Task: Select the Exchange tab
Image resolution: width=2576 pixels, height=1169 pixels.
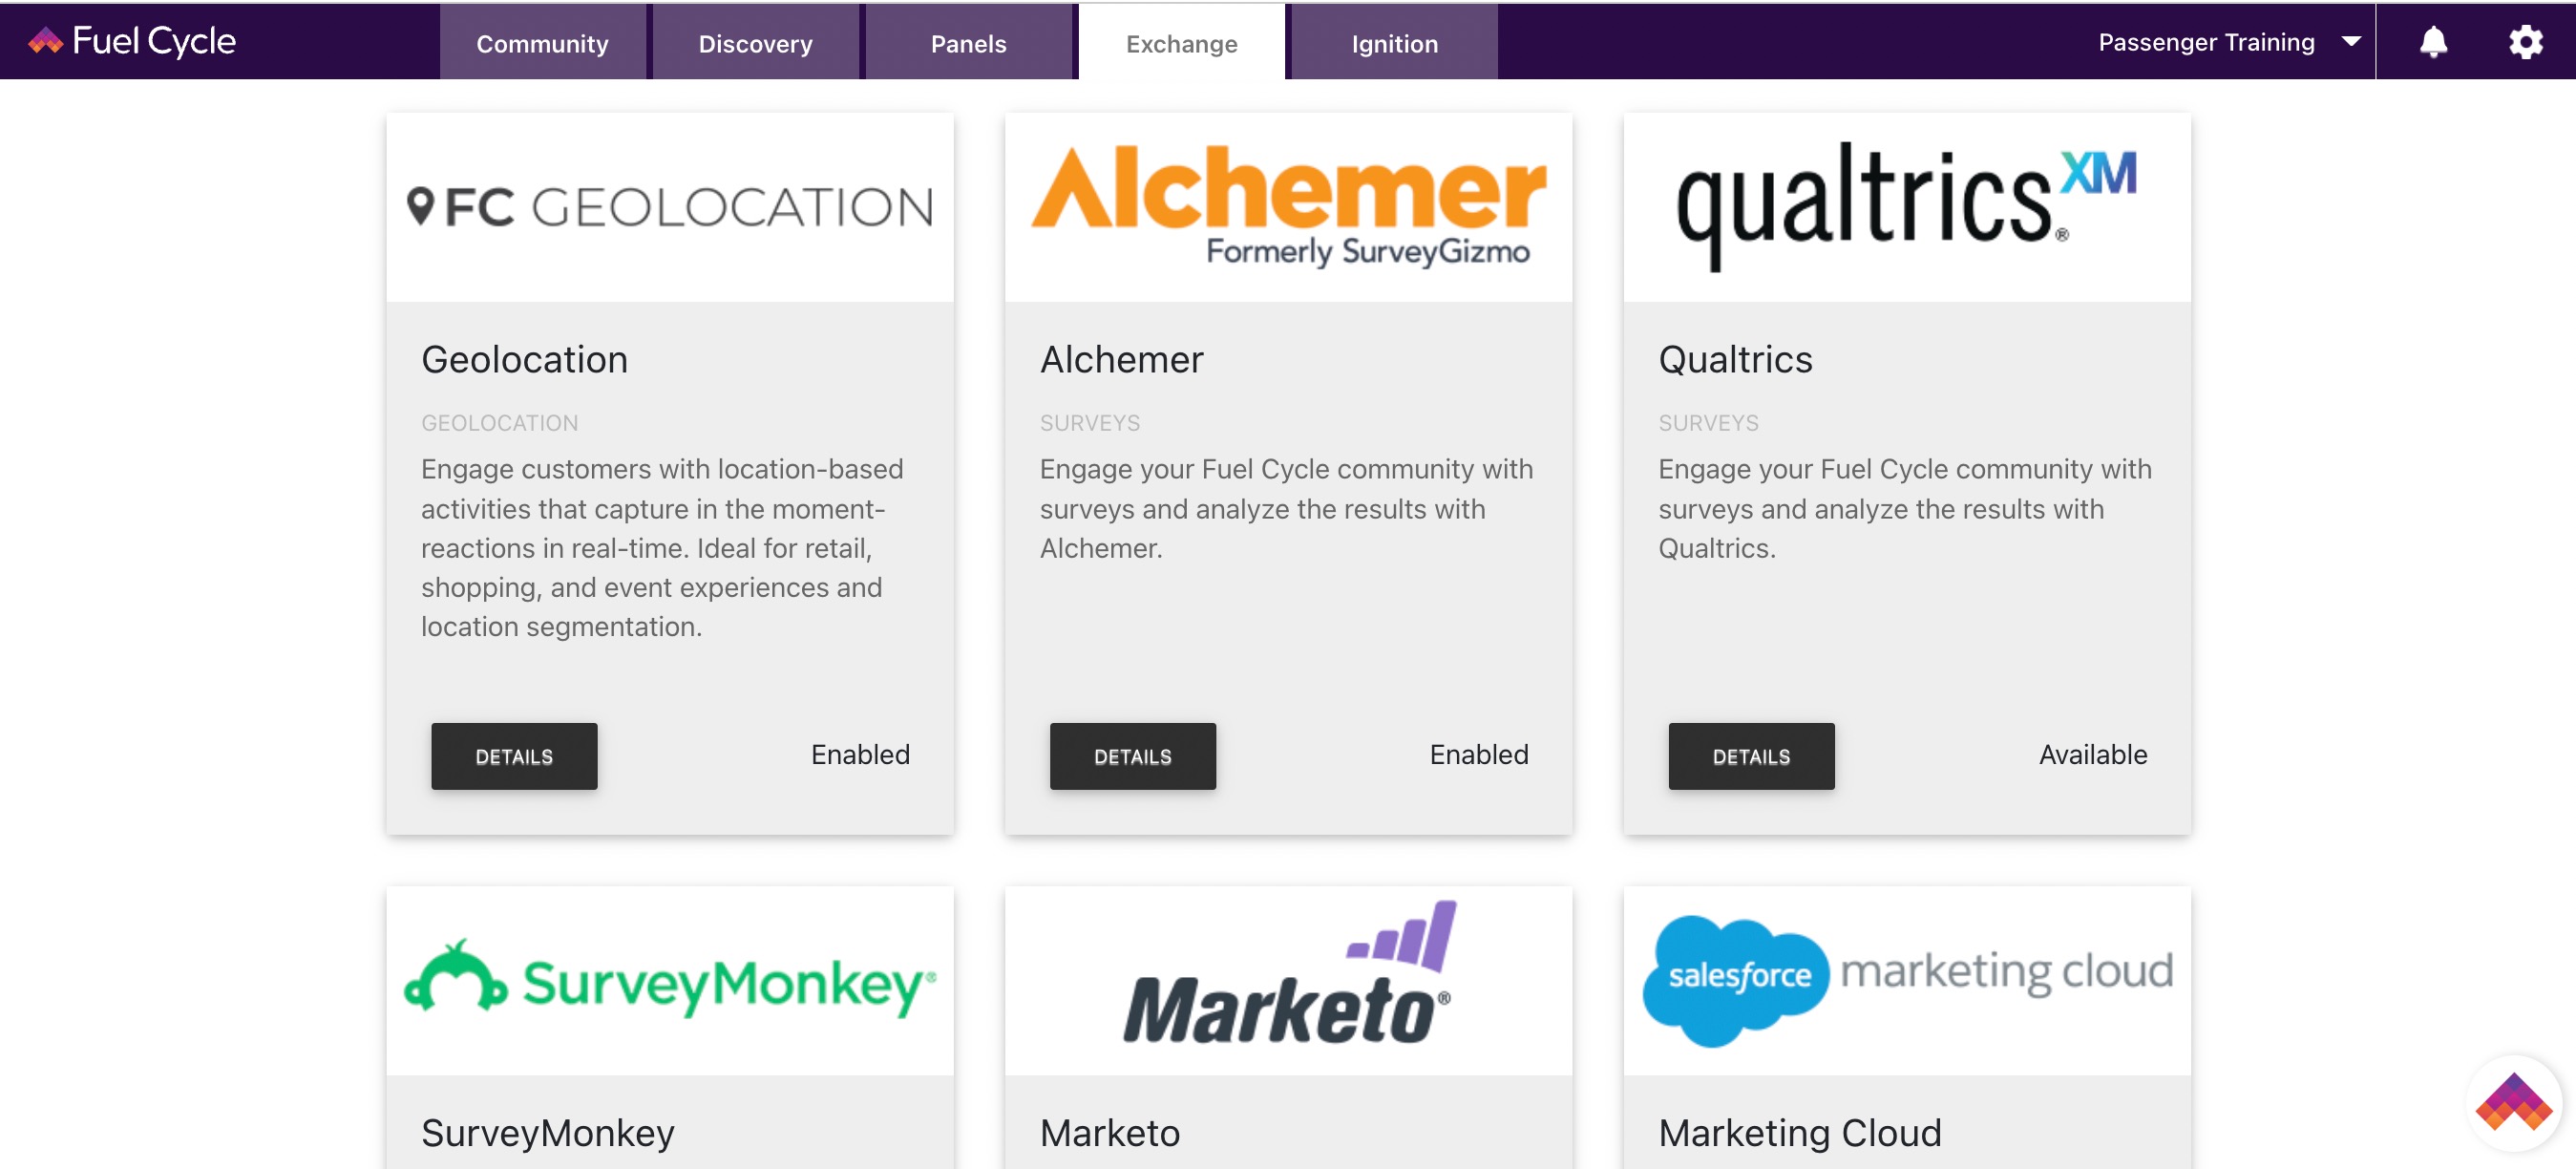Action: click(x=1181, y=42)
